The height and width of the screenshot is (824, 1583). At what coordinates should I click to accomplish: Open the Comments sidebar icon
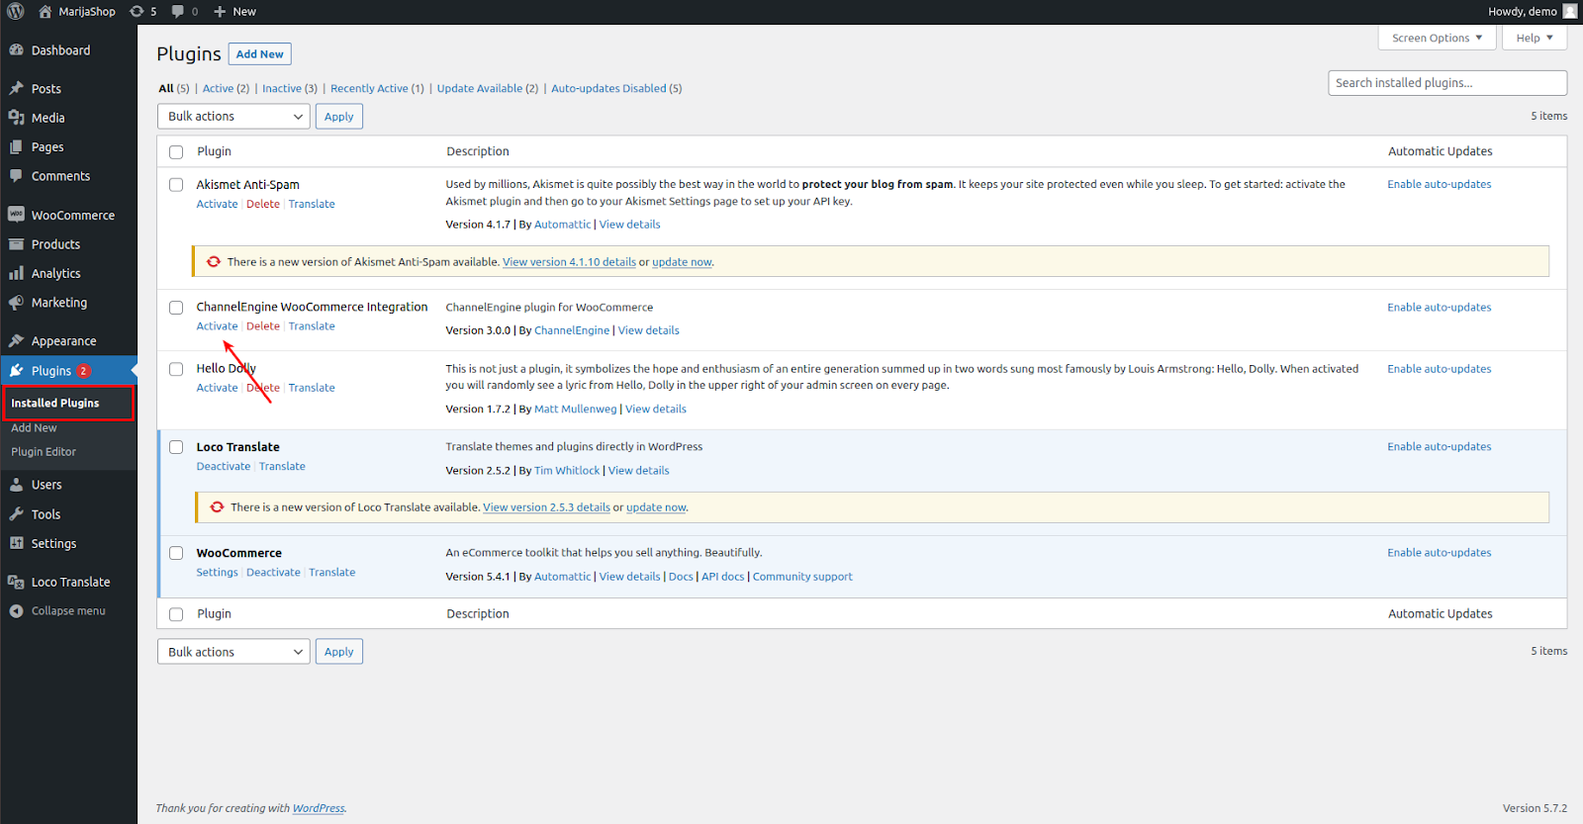click(x=16, y=175)
